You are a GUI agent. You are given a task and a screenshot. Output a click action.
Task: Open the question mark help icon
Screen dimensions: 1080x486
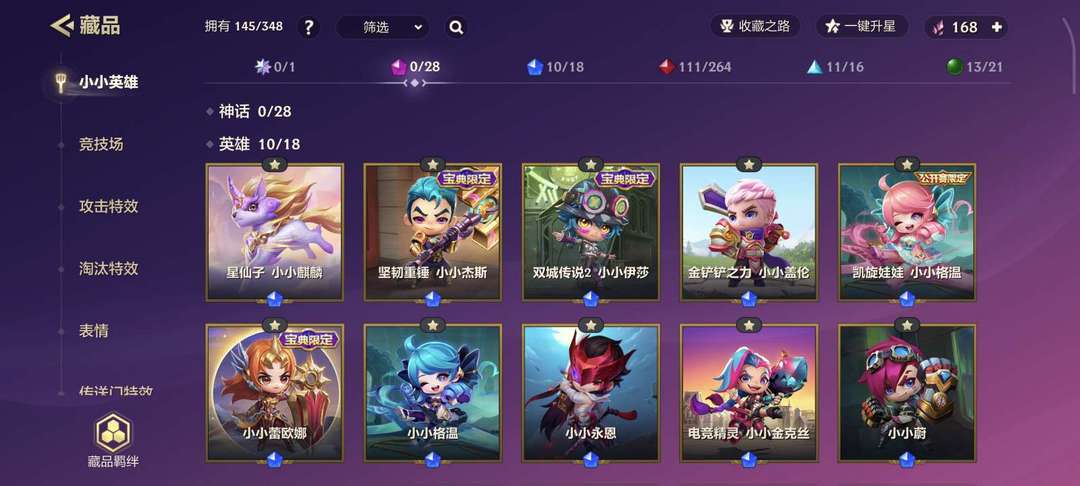point(309,28)
